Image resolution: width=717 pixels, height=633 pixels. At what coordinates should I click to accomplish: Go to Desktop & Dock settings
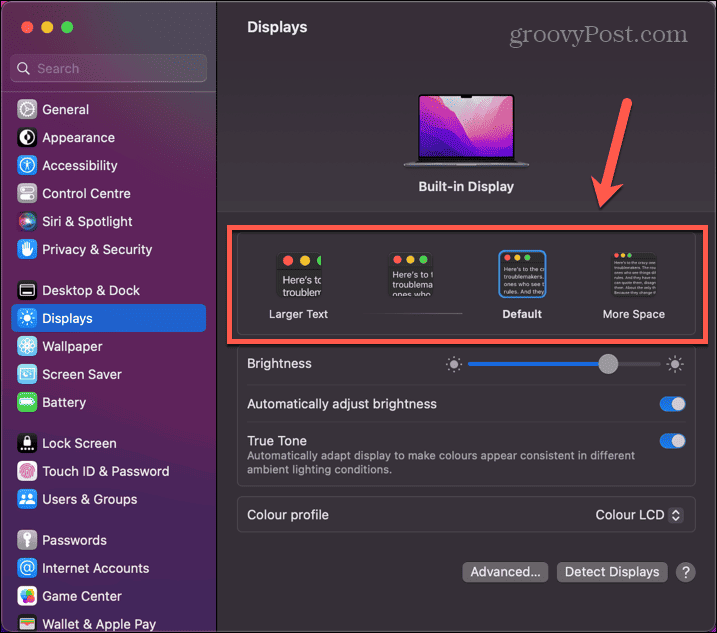[108, 290]
